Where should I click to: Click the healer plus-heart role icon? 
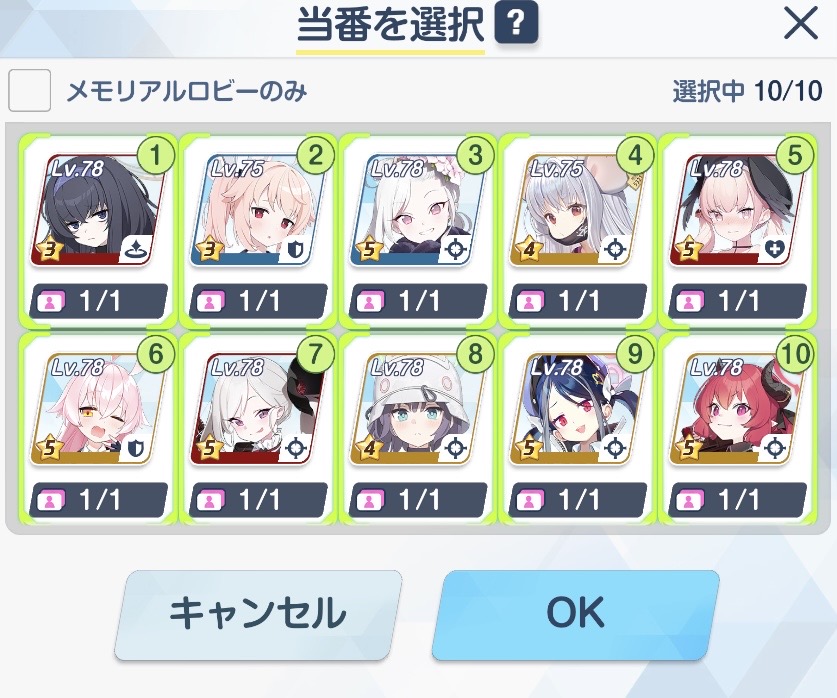coord(775,249)
